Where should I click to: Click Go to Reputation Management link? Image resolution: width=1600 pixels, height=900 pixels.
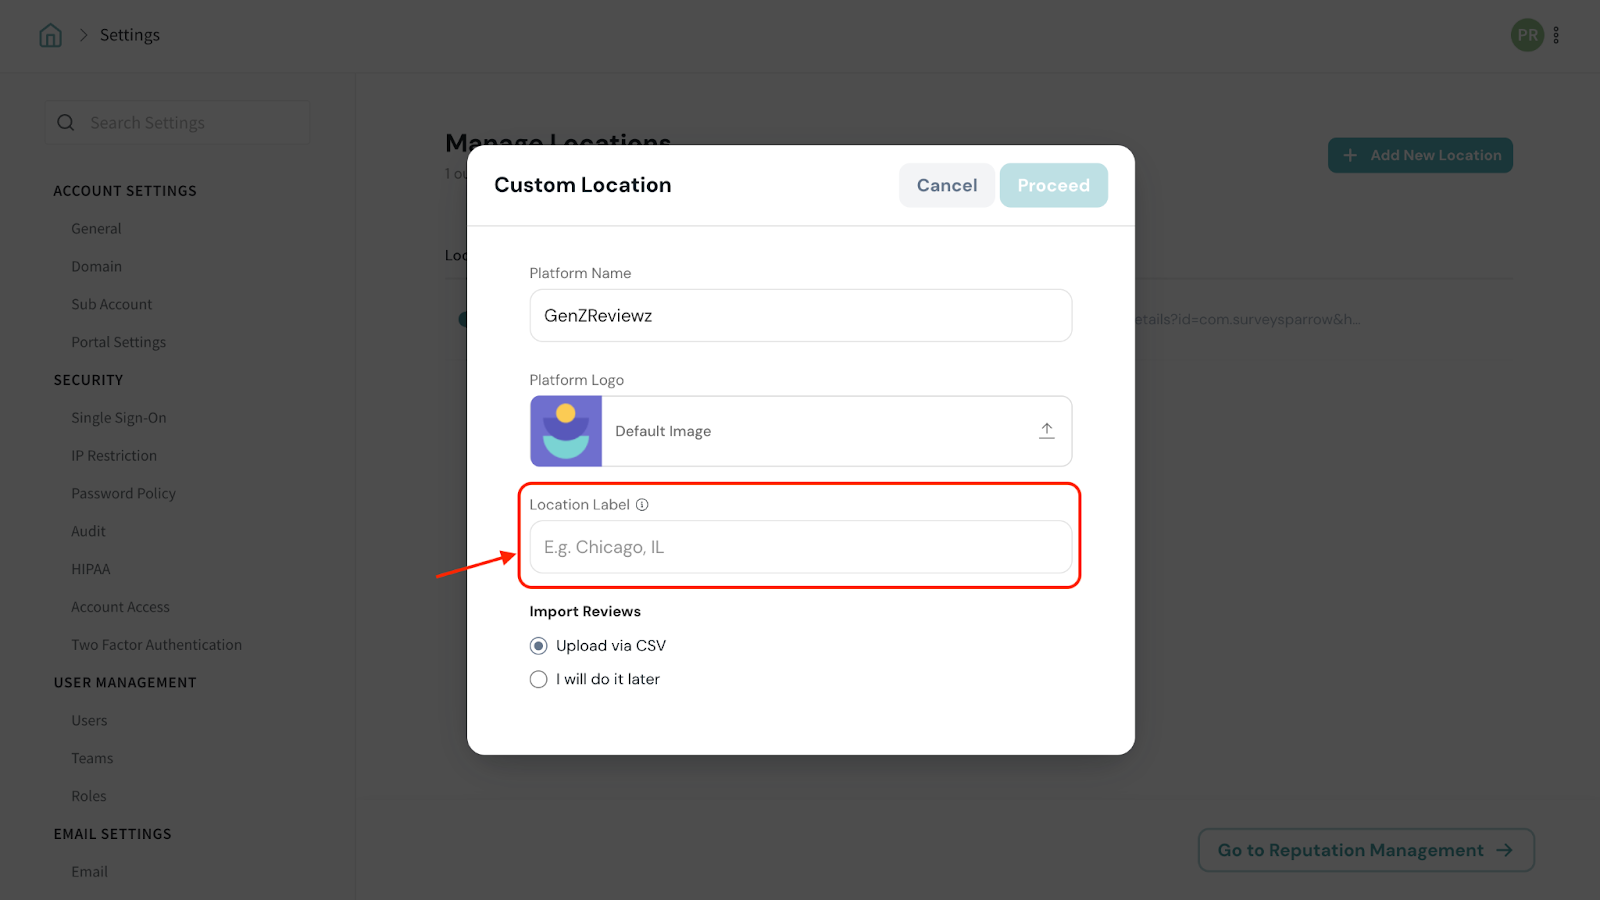point(1365,850)
